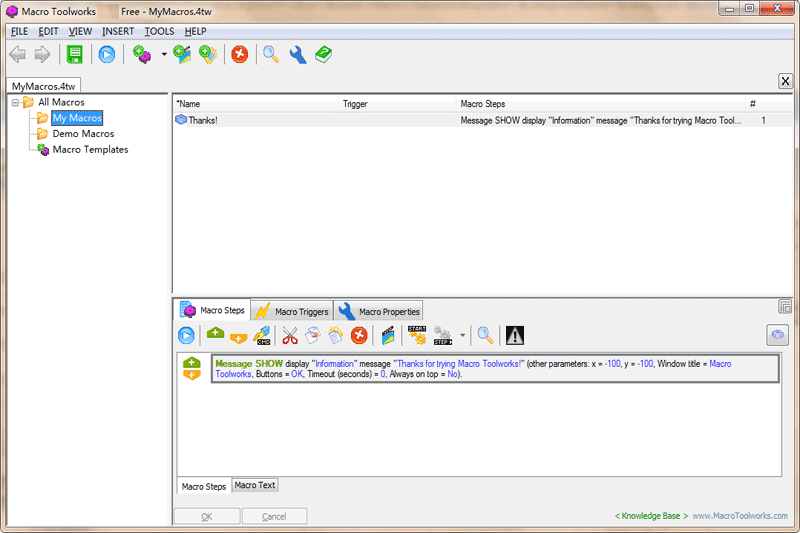
Task: Cut the step with the scissors icon
Action: [x=290, y=336]
